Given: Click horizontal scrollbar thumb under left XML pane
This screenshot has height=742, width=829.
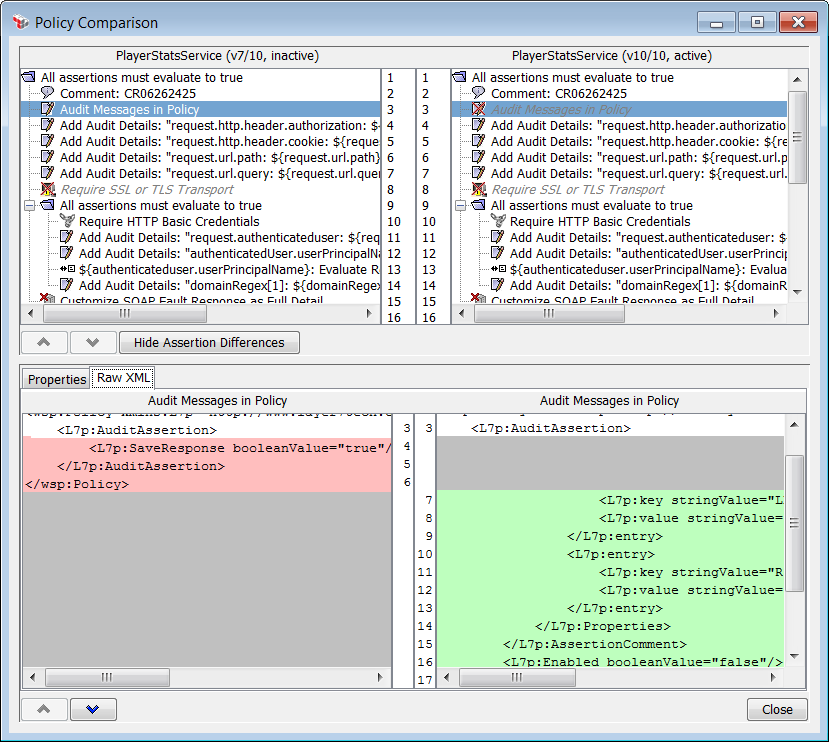Looking at the screenshot, I should (x=108, y=677).
